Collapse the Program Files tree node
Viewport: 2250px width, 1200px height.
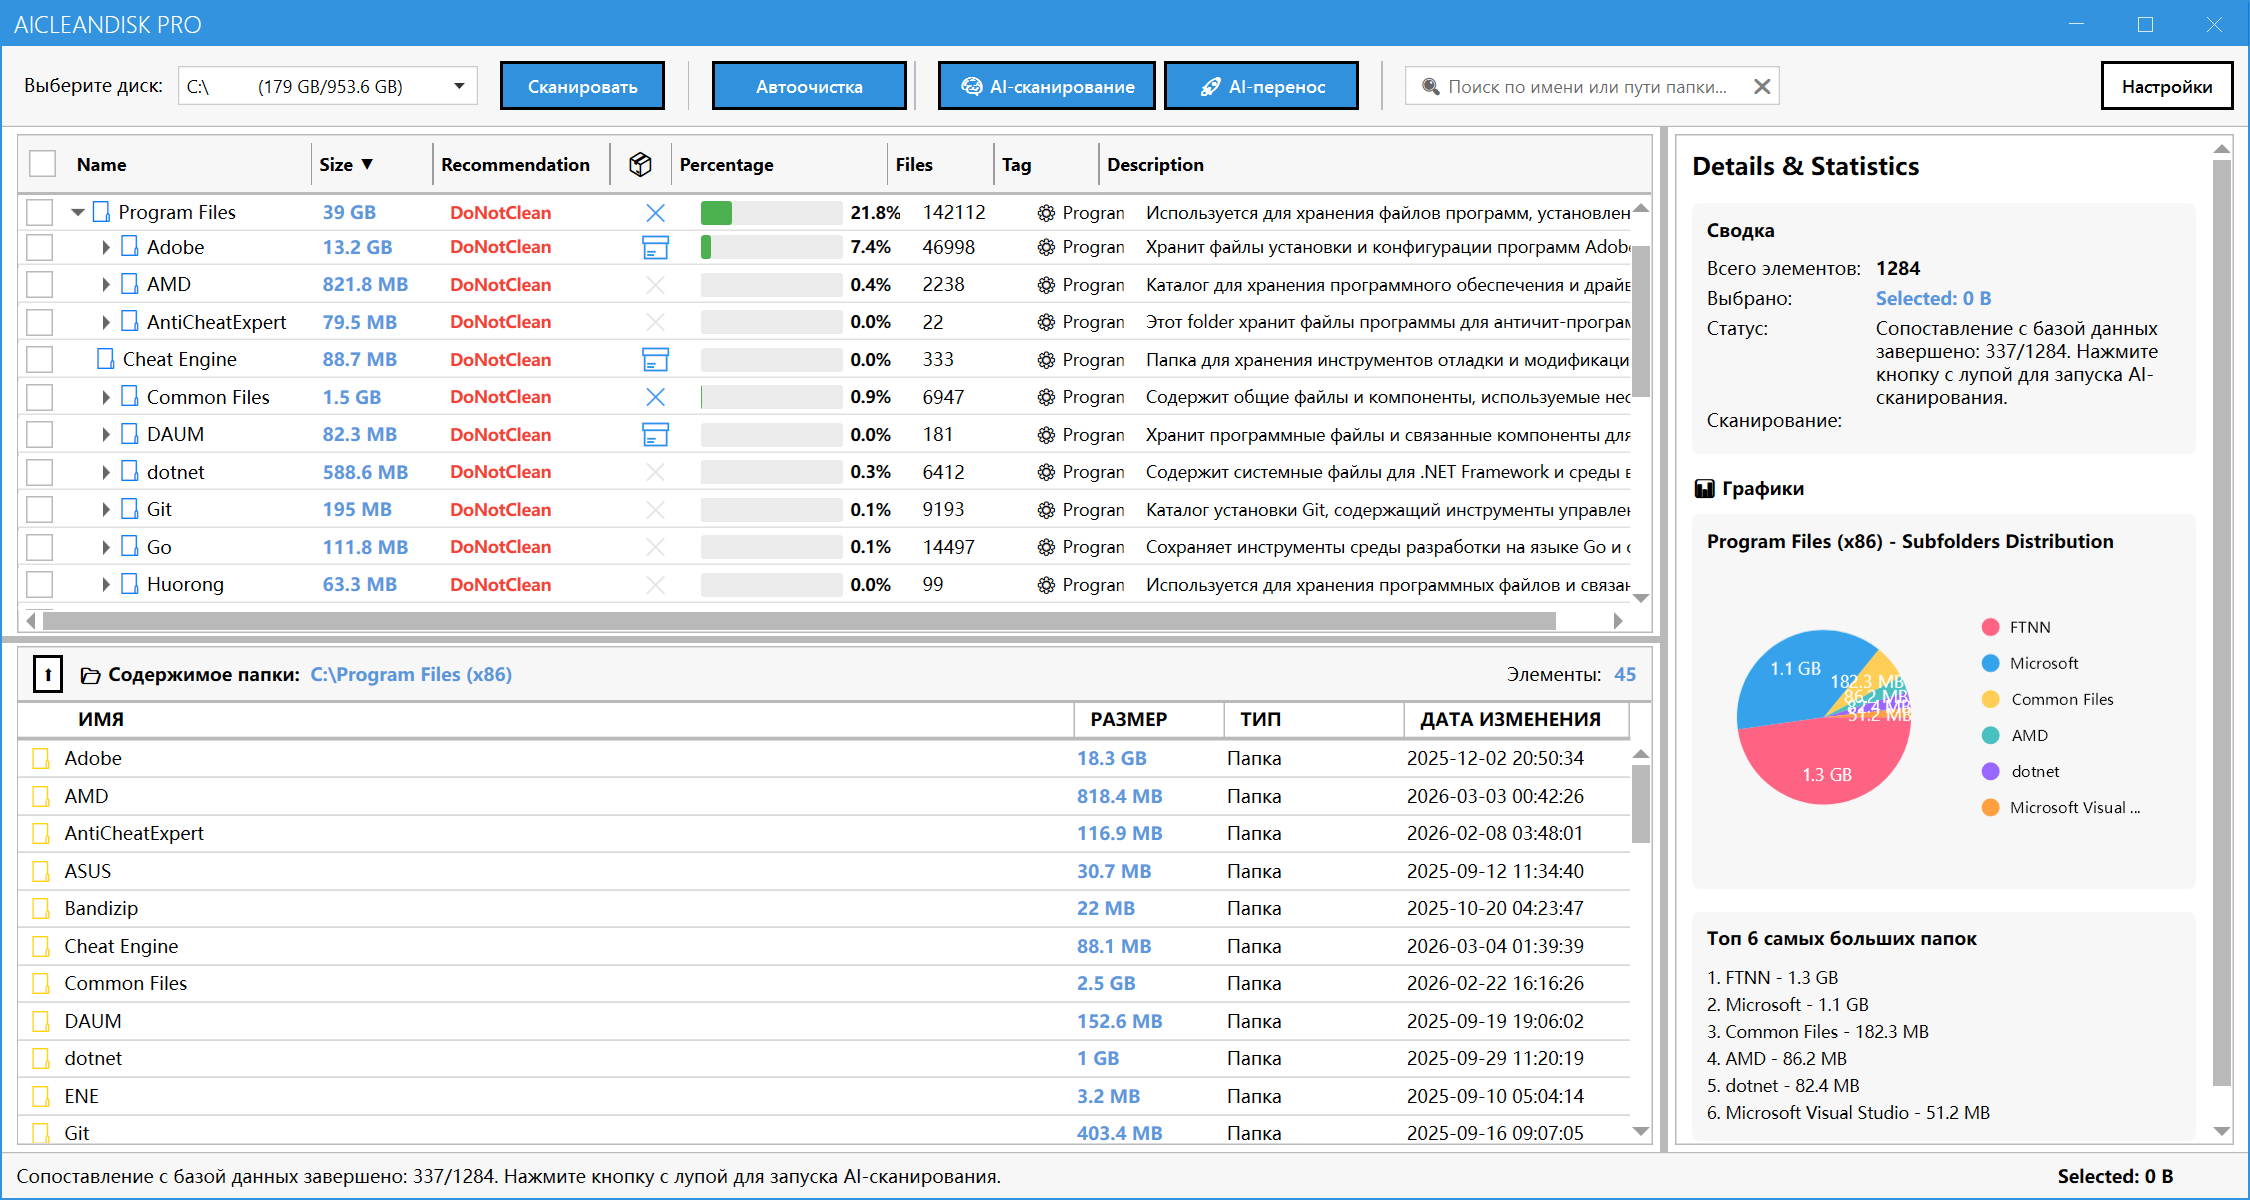coord(77,211)
